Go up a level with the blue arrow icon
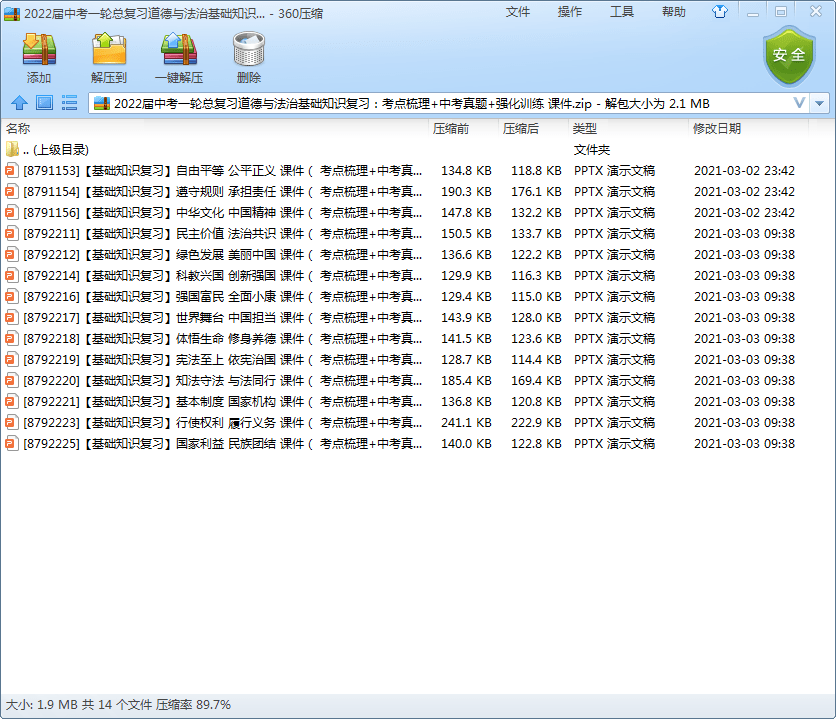 [x=20, y=101]
